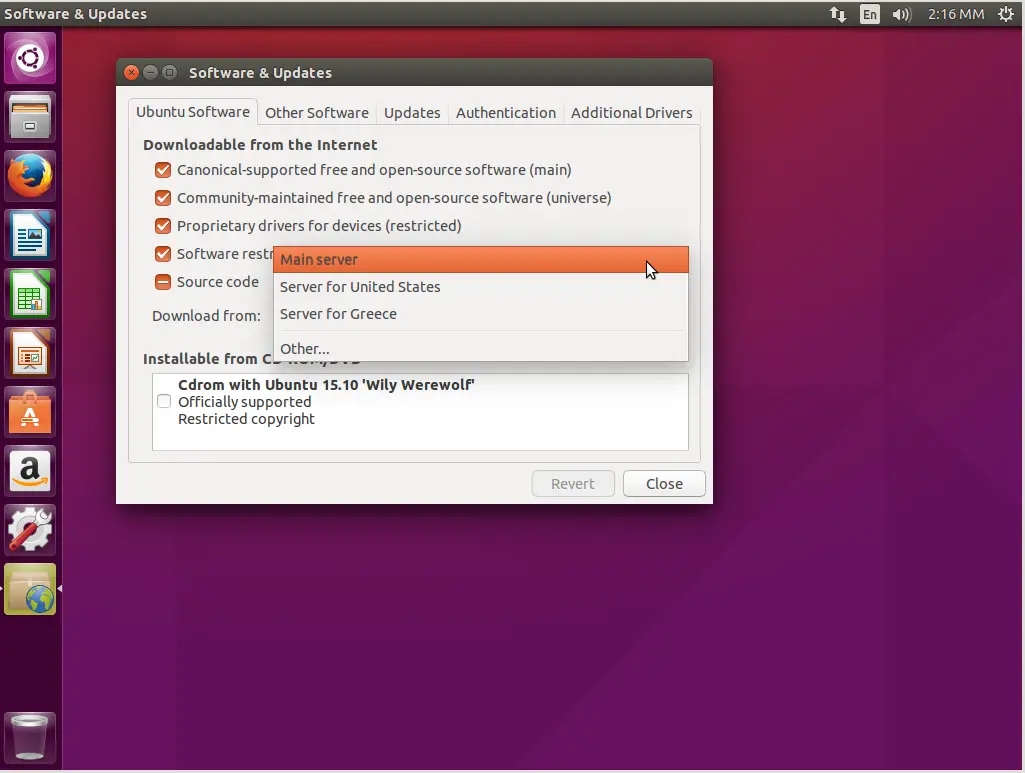Click the Software & Updates window title
This screenshot has width=1025, height=773.
(x=260, y=73)
